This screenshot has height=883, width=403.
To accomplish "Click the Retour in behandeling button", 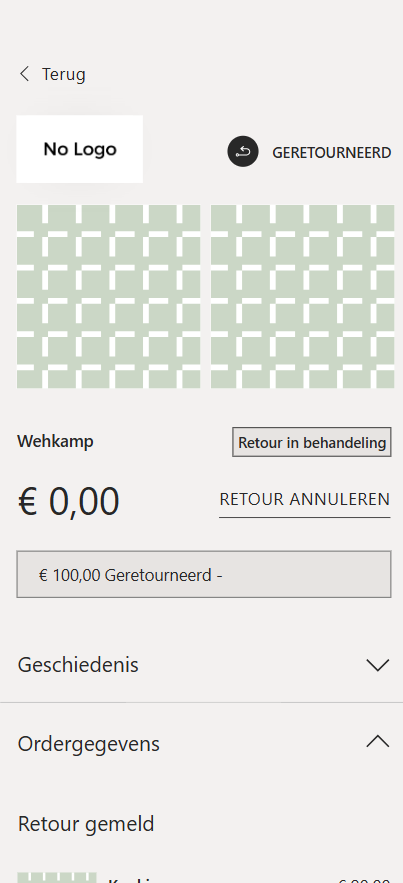I will click(312, 442).
